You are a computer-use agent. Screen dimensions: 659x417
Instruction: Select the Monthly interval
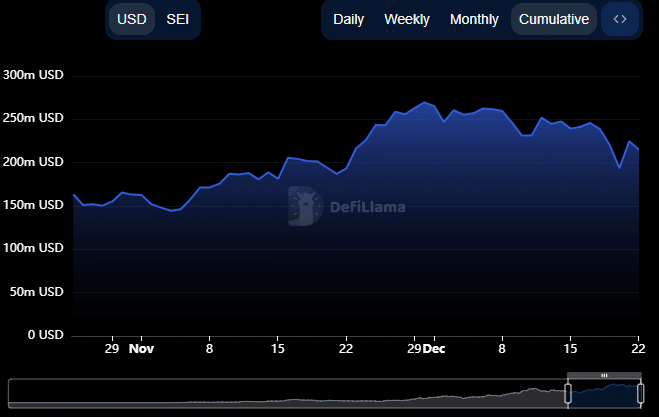point(474,19)
